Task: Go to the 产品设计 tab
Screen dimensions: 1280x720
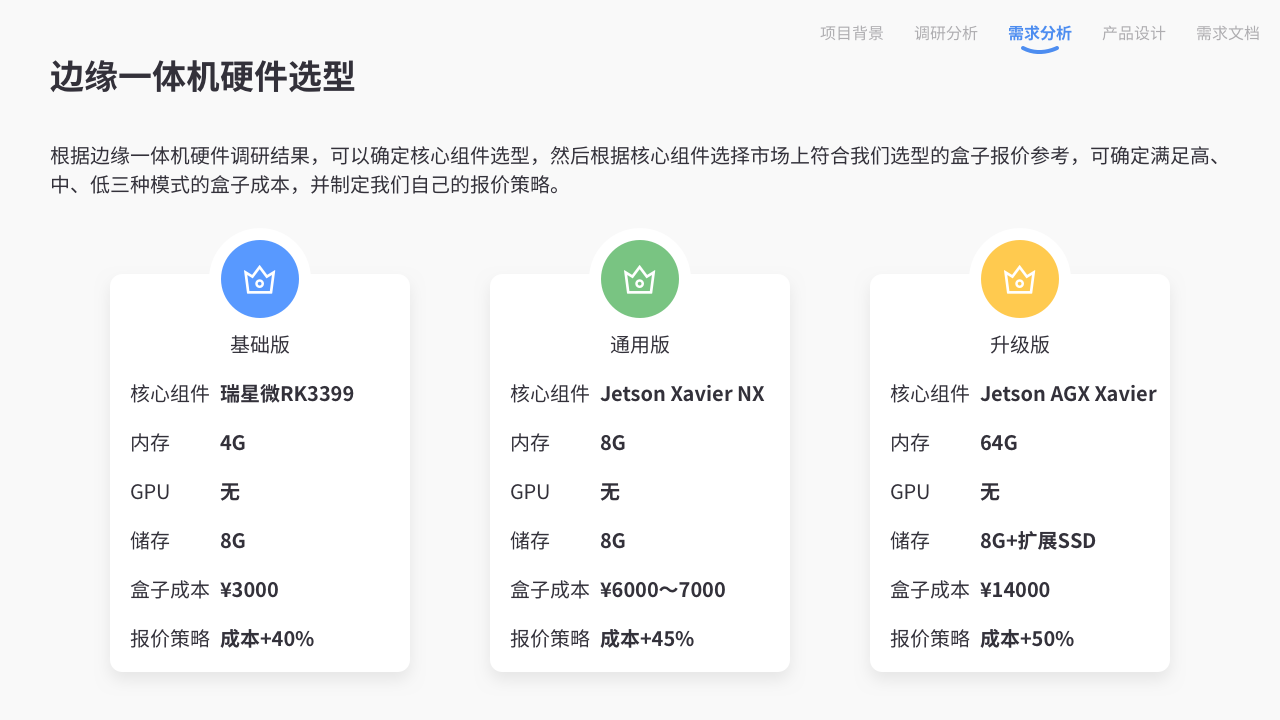Action: [x=1134, y=33]
